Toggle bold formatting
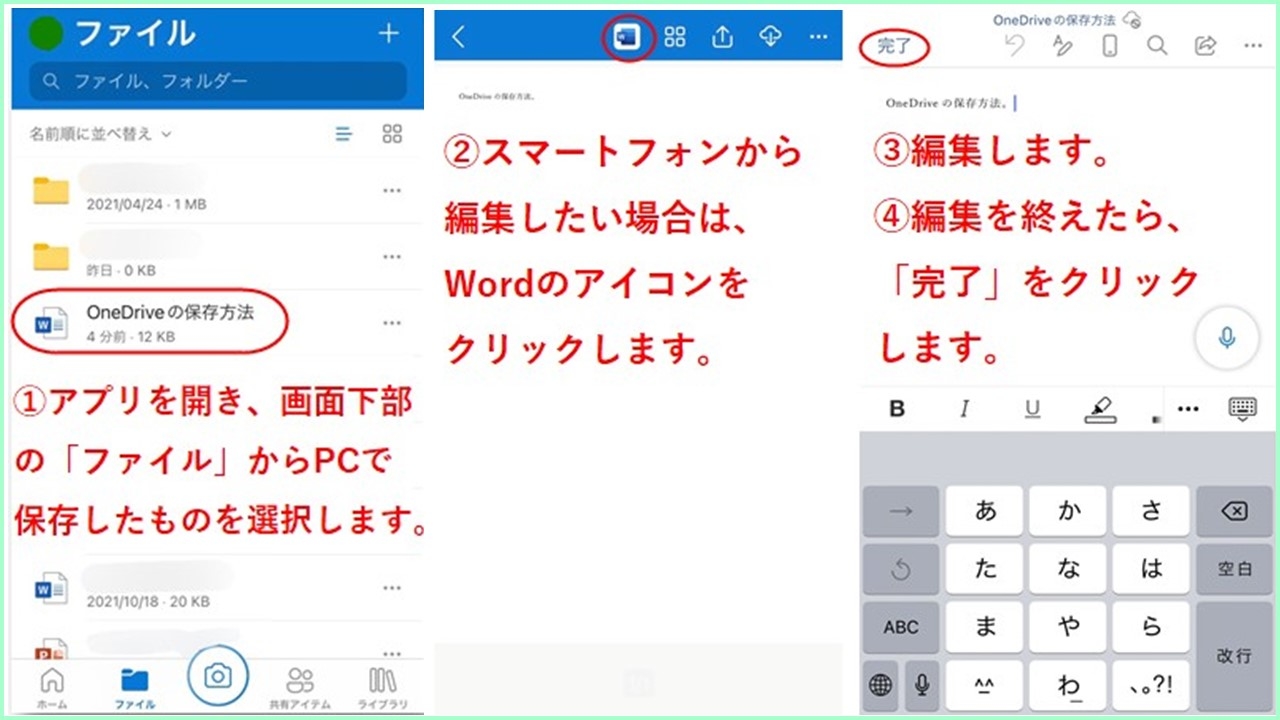1280x720 pixels. tap(897, 409)
